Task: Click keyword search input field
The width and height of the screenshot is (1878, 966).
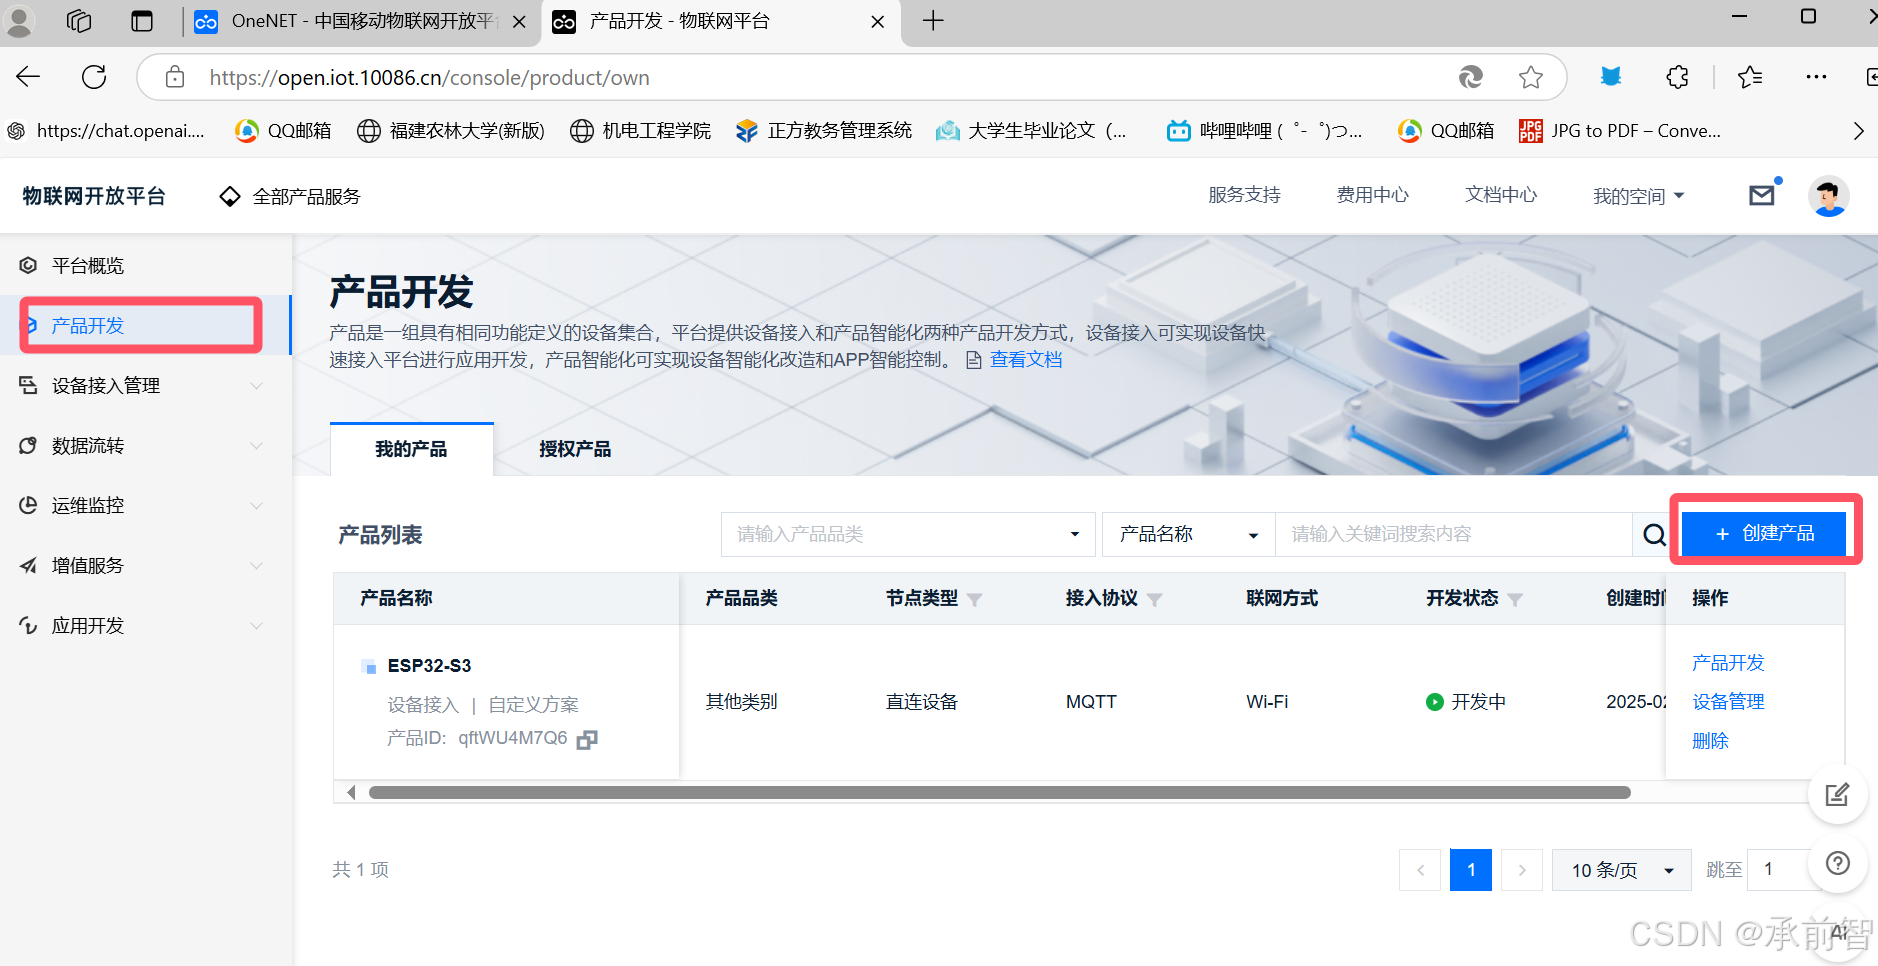Action: tap(1453, 534)
